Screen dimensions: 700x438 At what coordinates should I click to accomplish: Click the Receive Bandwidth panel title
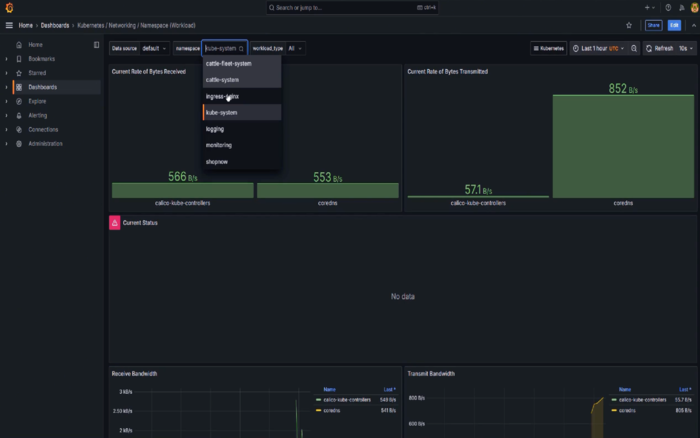tap(134, 374)
